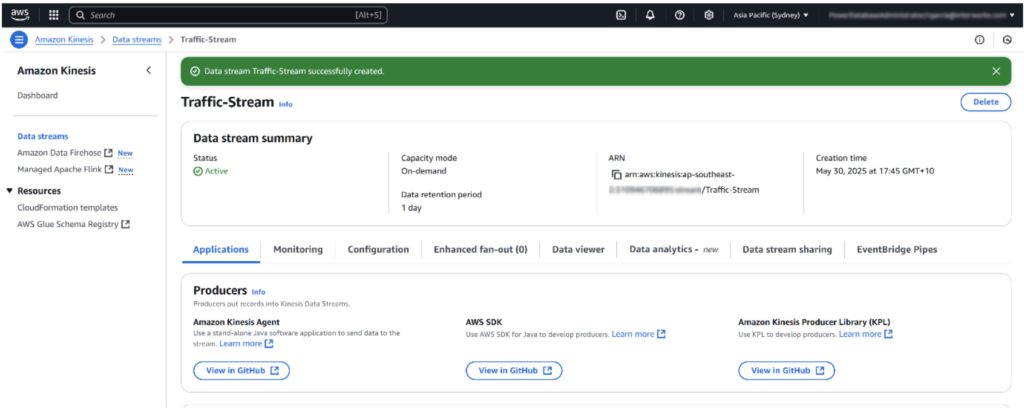Collapse the Amazon Kinesis side navigation

pyautogui.click(x=148, y=71)
